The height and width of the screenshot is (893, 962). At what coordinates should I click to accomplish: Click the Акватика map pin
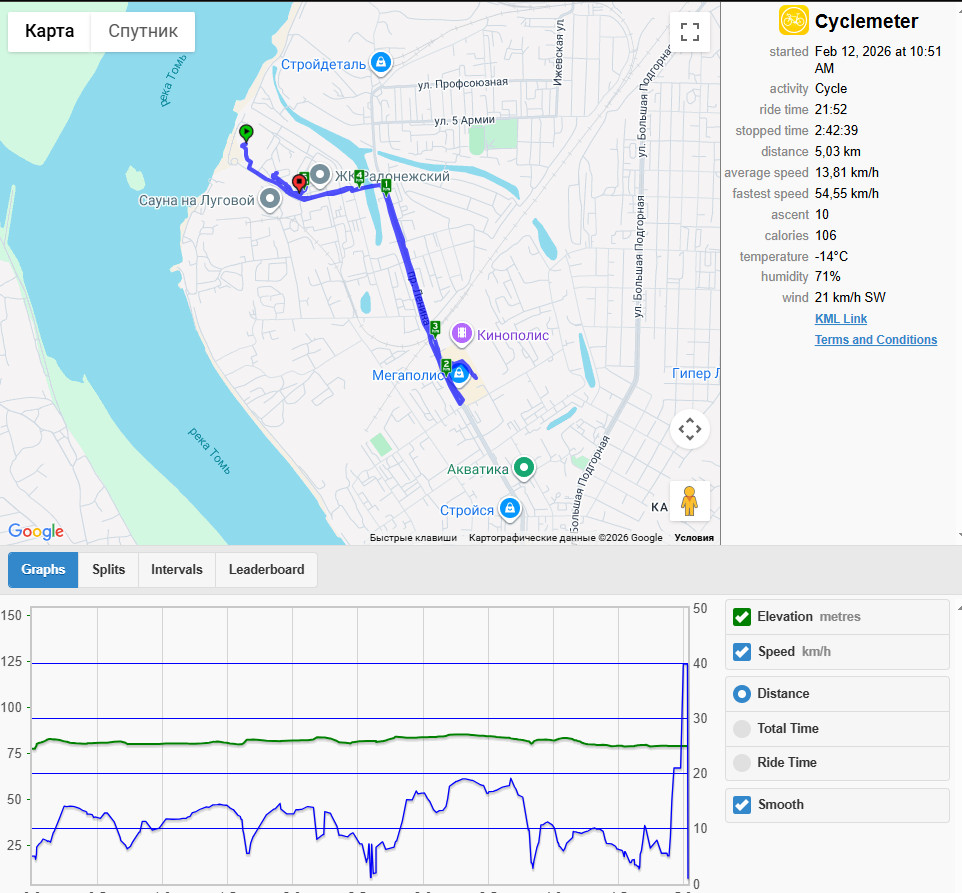[523, 469]
